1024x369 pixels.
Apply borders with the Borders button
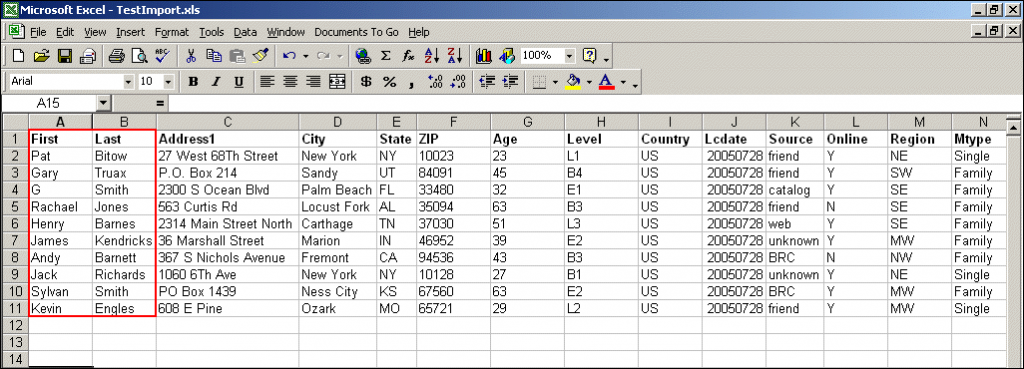click(539, 82)
